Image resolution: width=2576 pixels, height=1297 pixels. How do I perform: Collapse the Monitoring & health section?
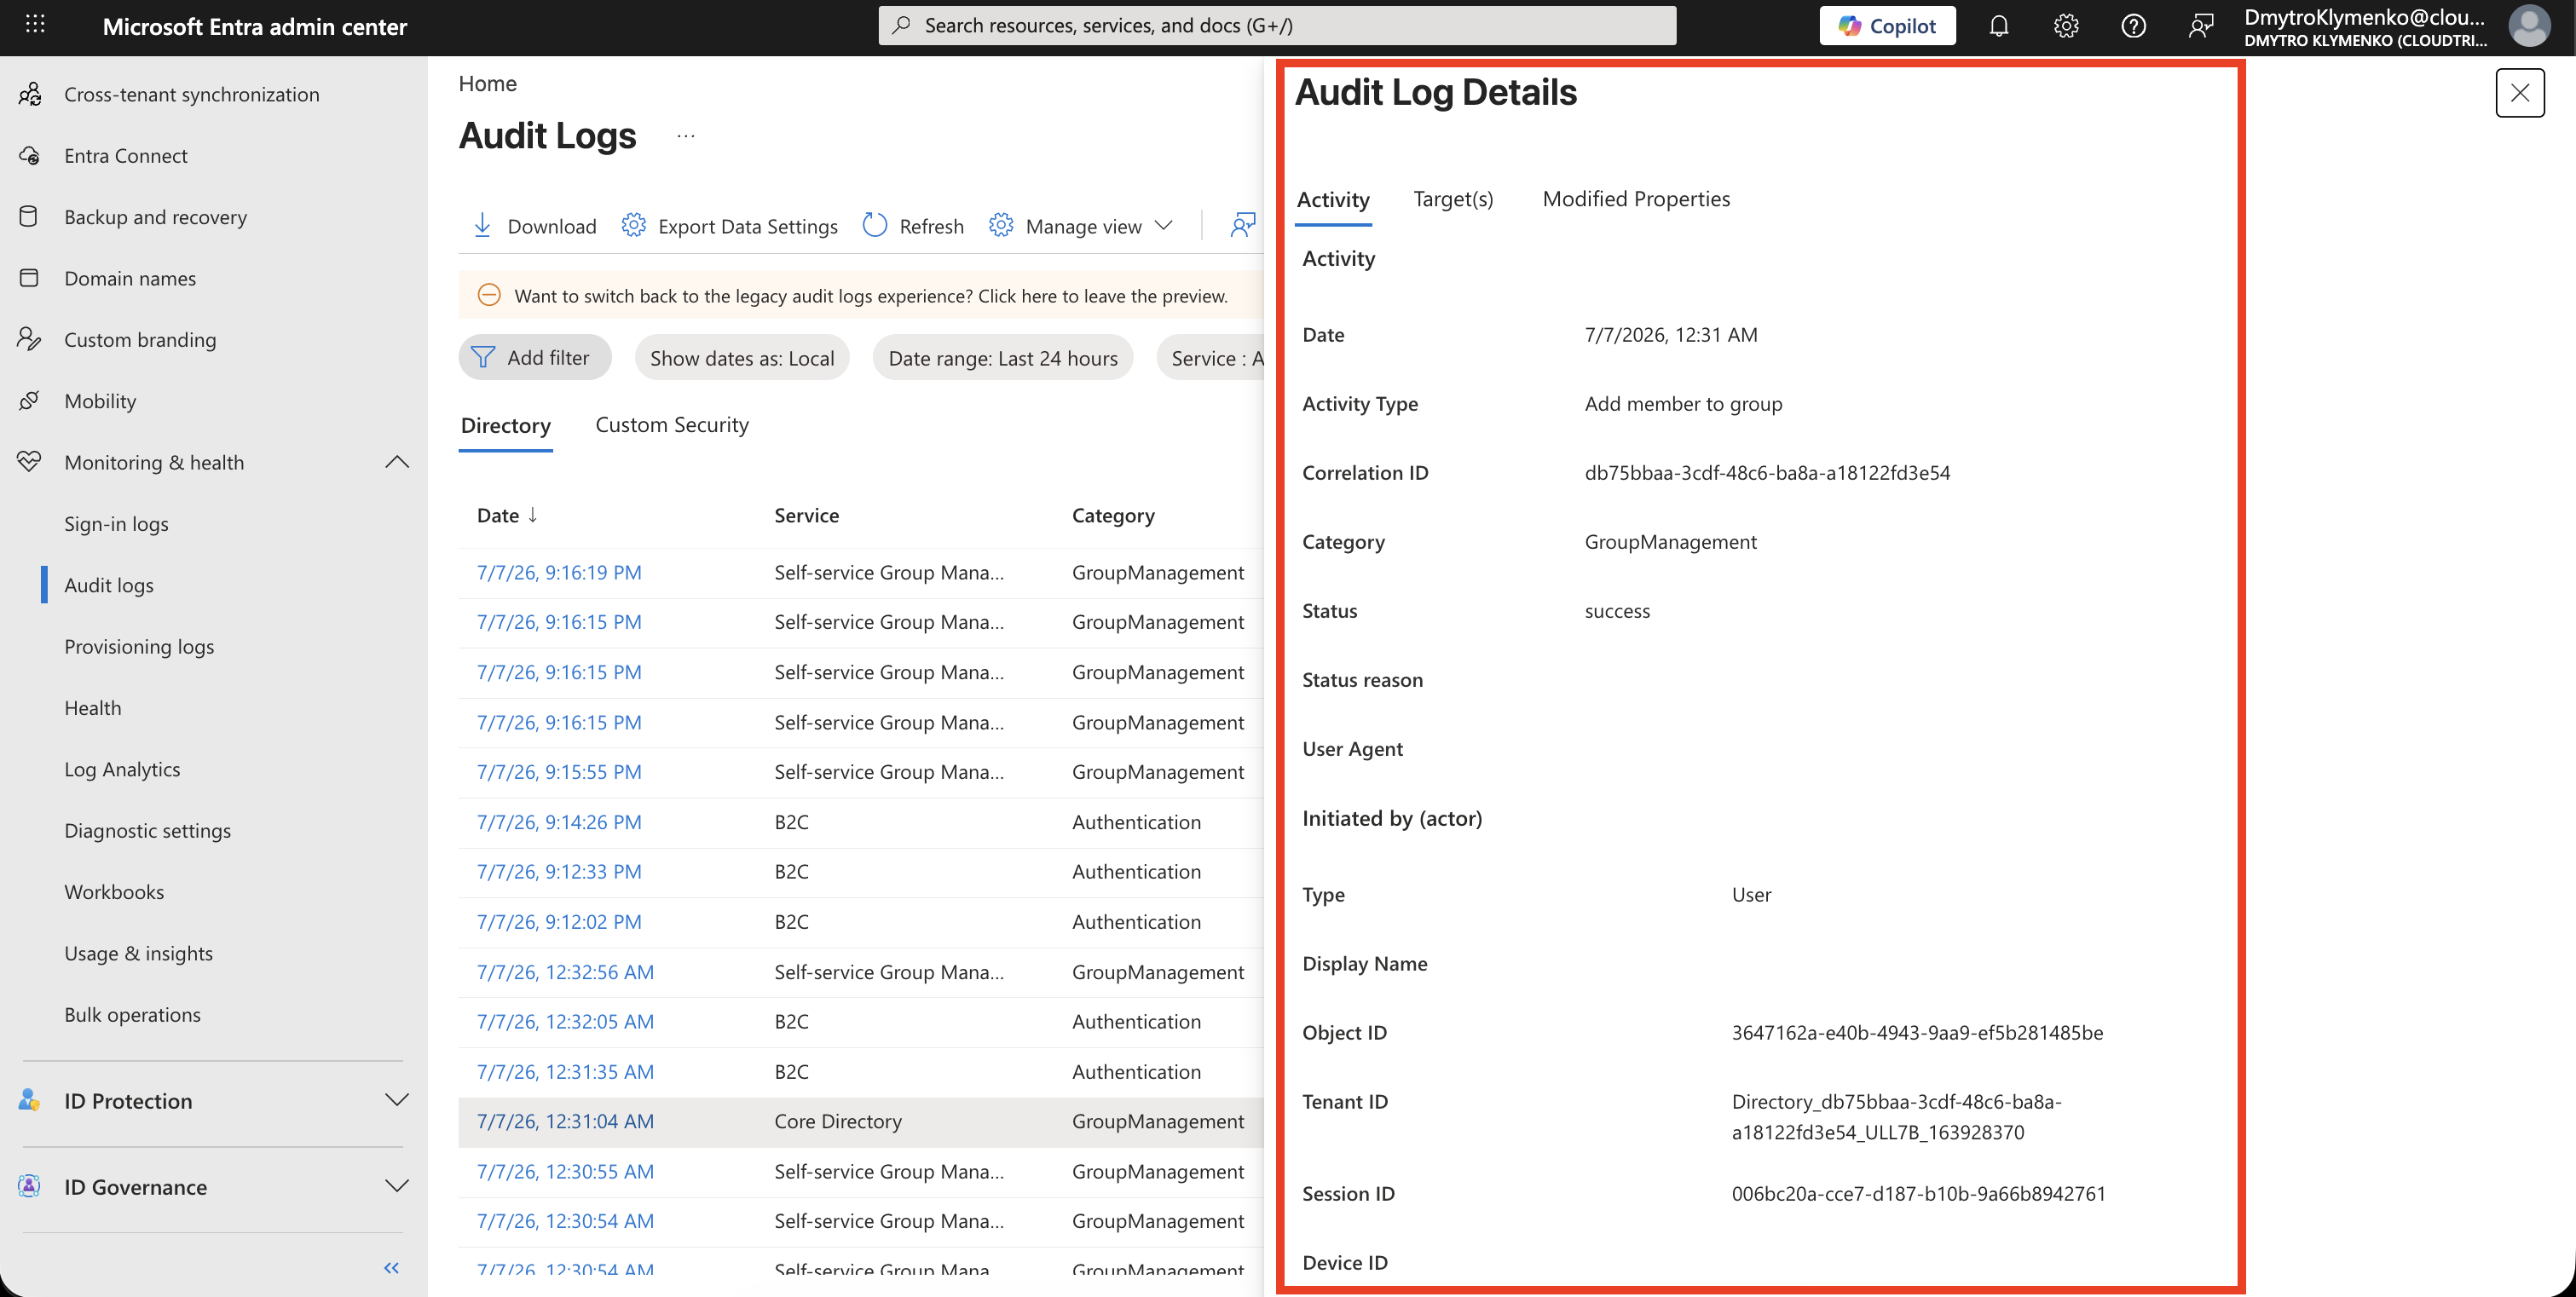click(x=397, y=462)
